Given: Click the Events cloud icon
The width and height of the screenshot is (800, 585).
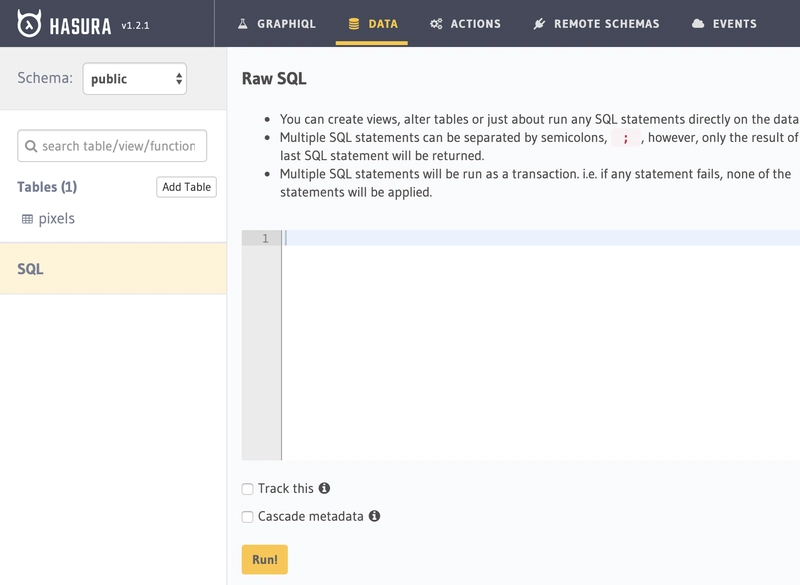Looking at the screenshot, I should click(698, 23).
